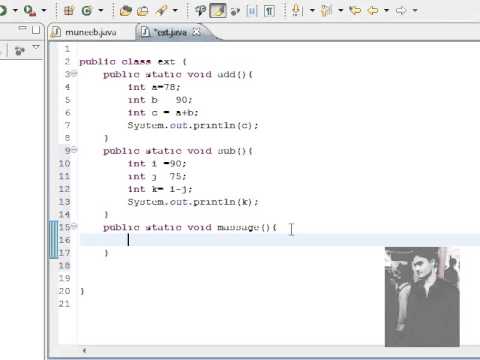
Task: Place cursor on empty line 16
Action: [x=280, y=240]
